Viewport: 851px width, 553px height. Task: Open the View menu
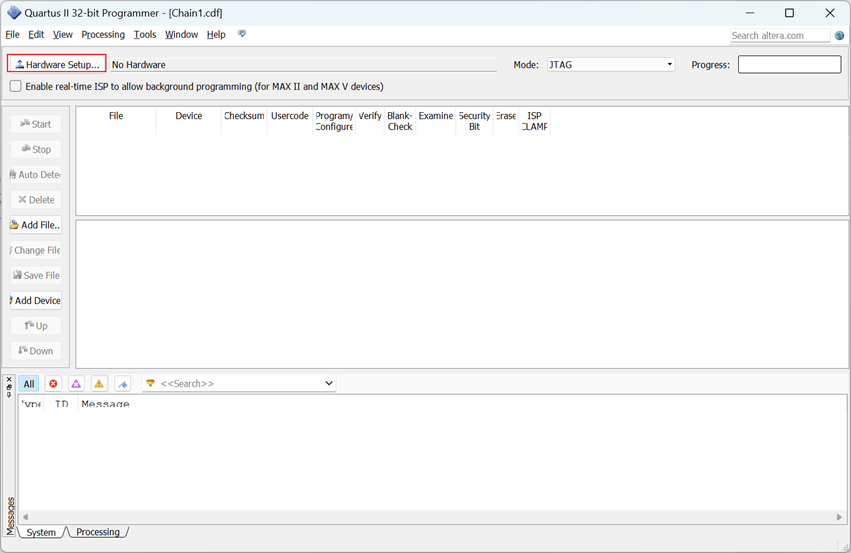62,35
